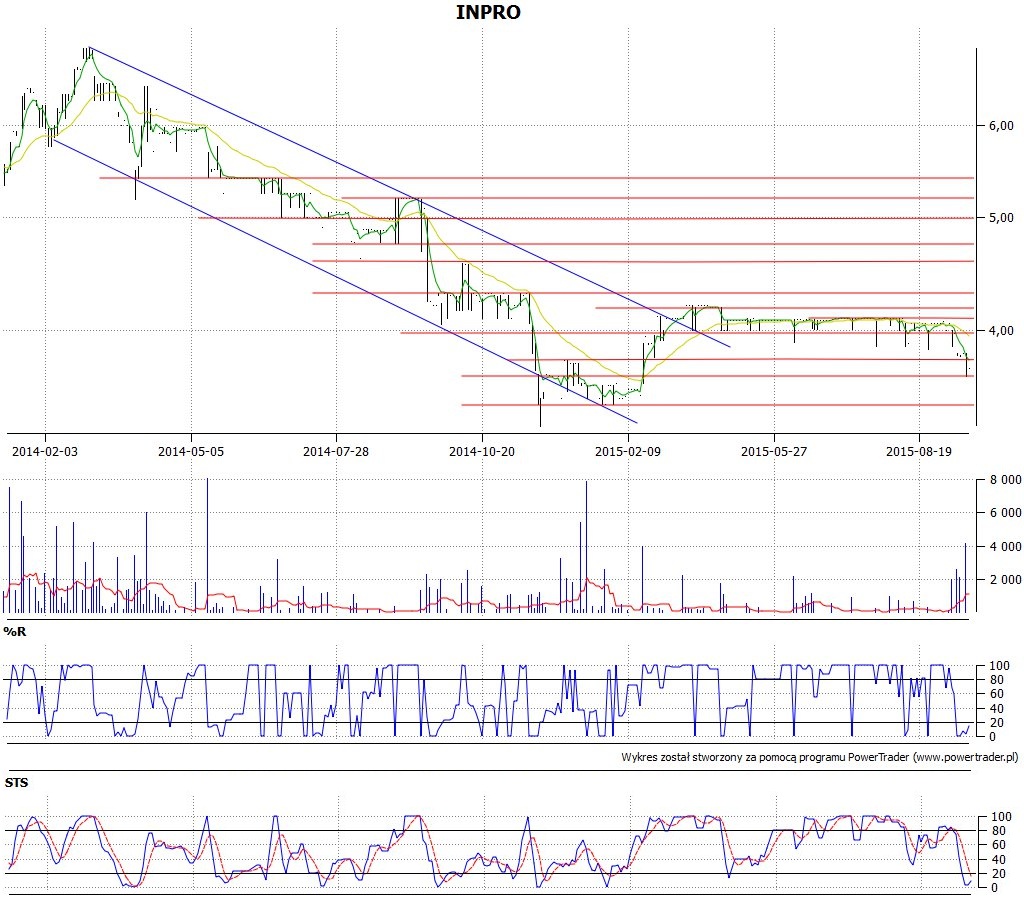
Task: Select the 2014-05-05 date label
Action: point(191,451)
